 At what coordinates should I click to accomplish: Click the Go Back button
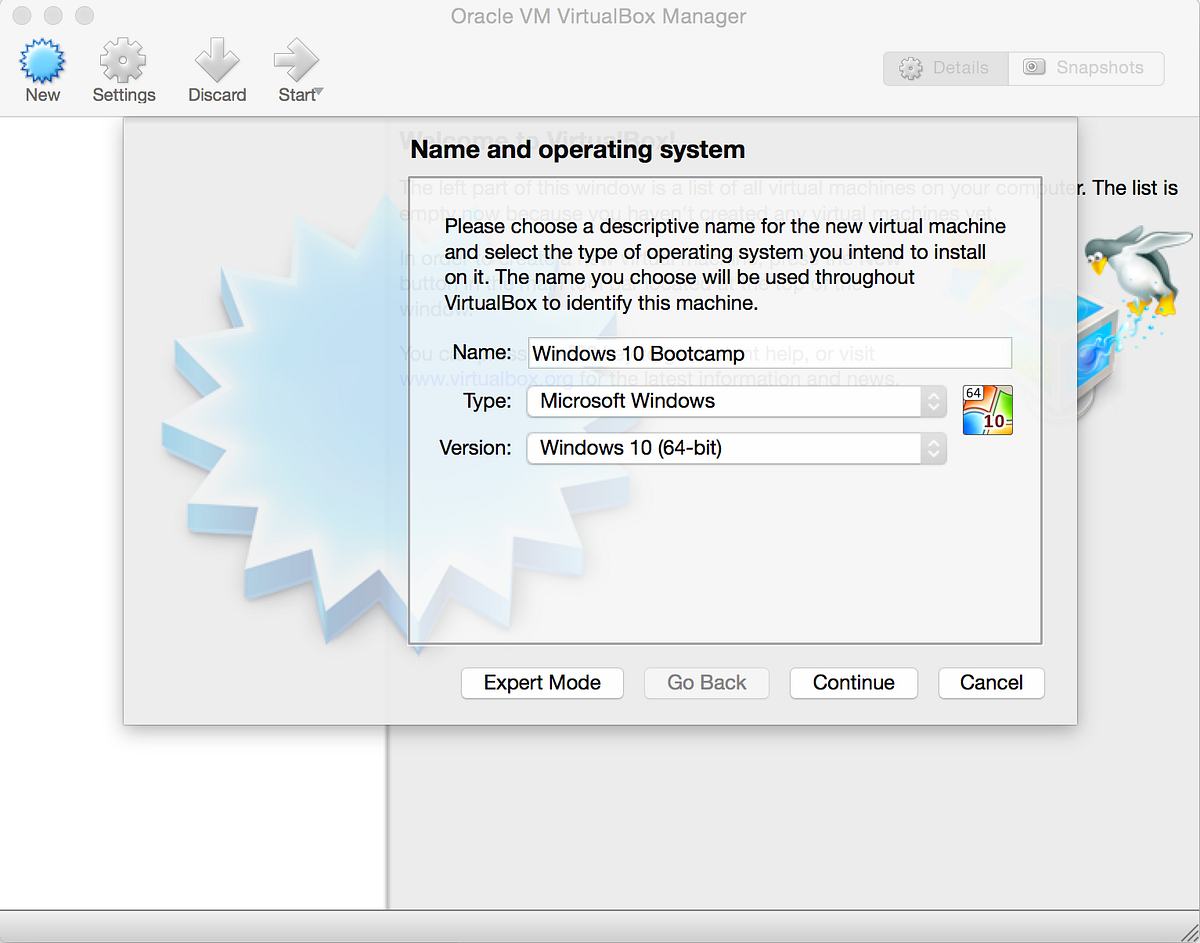pyautogui.click(x=706, y=683)
